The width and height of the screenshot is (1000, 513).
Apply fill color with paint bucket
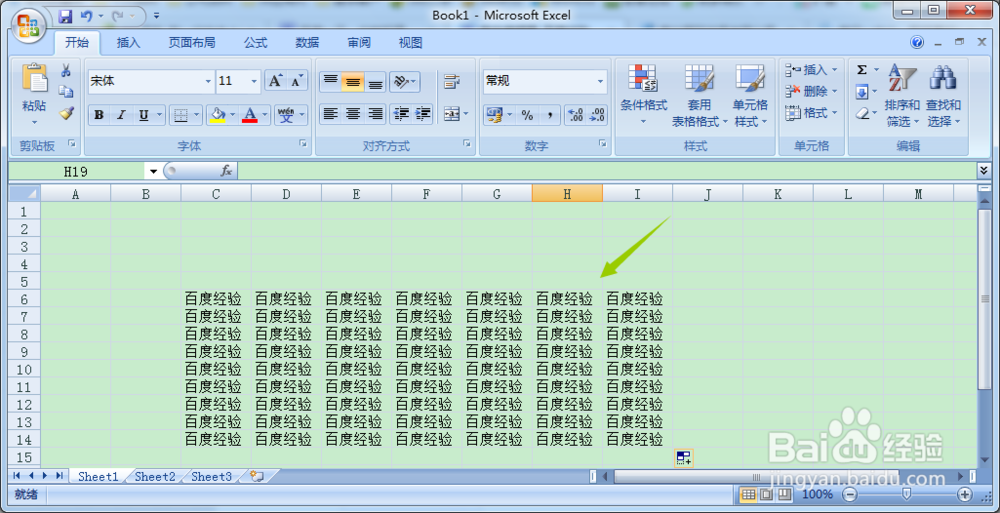click(218, 115)
